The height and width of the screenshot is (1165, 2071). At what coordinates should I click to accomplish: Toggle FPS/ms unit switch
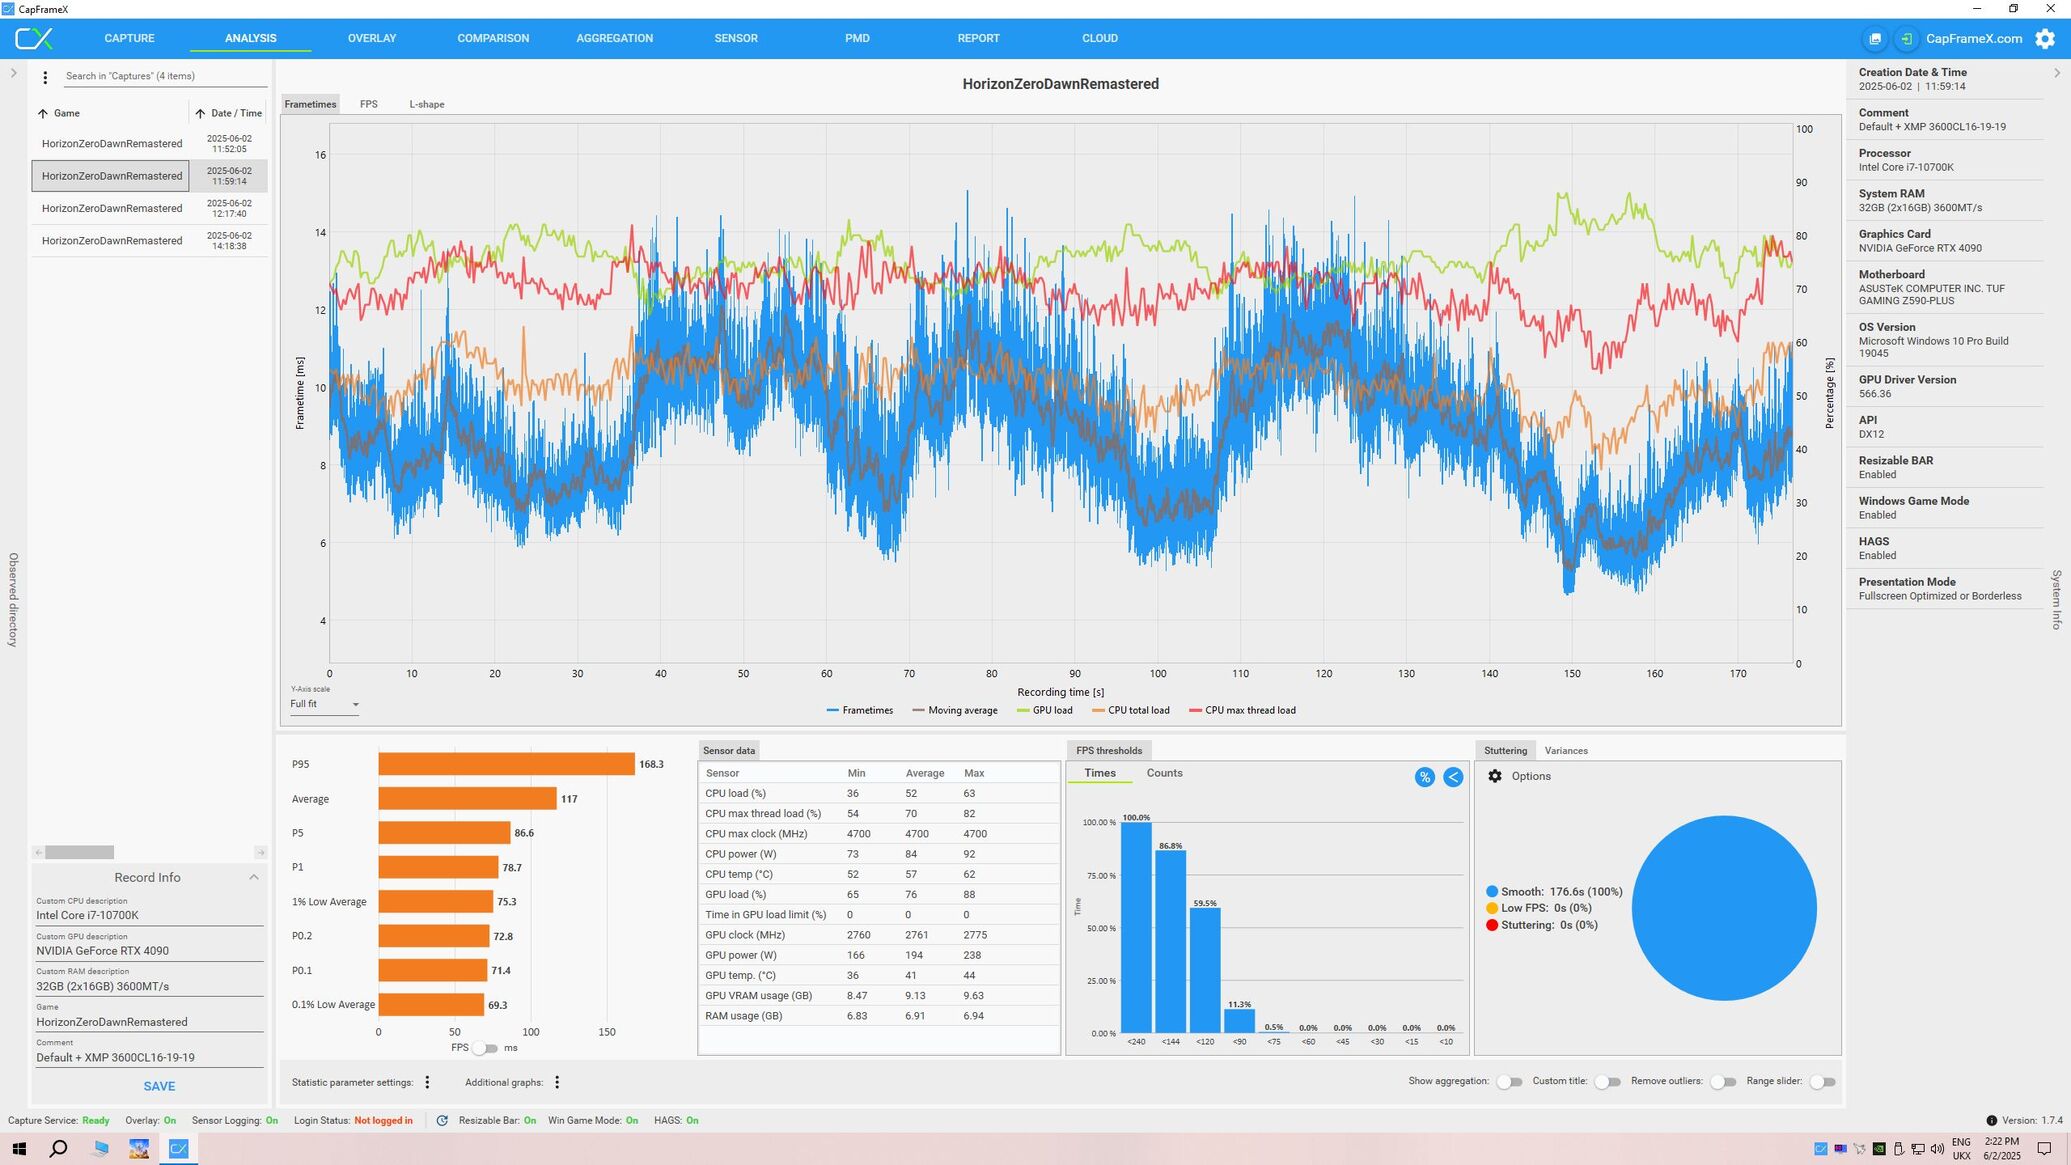(x=484, y=1048)
